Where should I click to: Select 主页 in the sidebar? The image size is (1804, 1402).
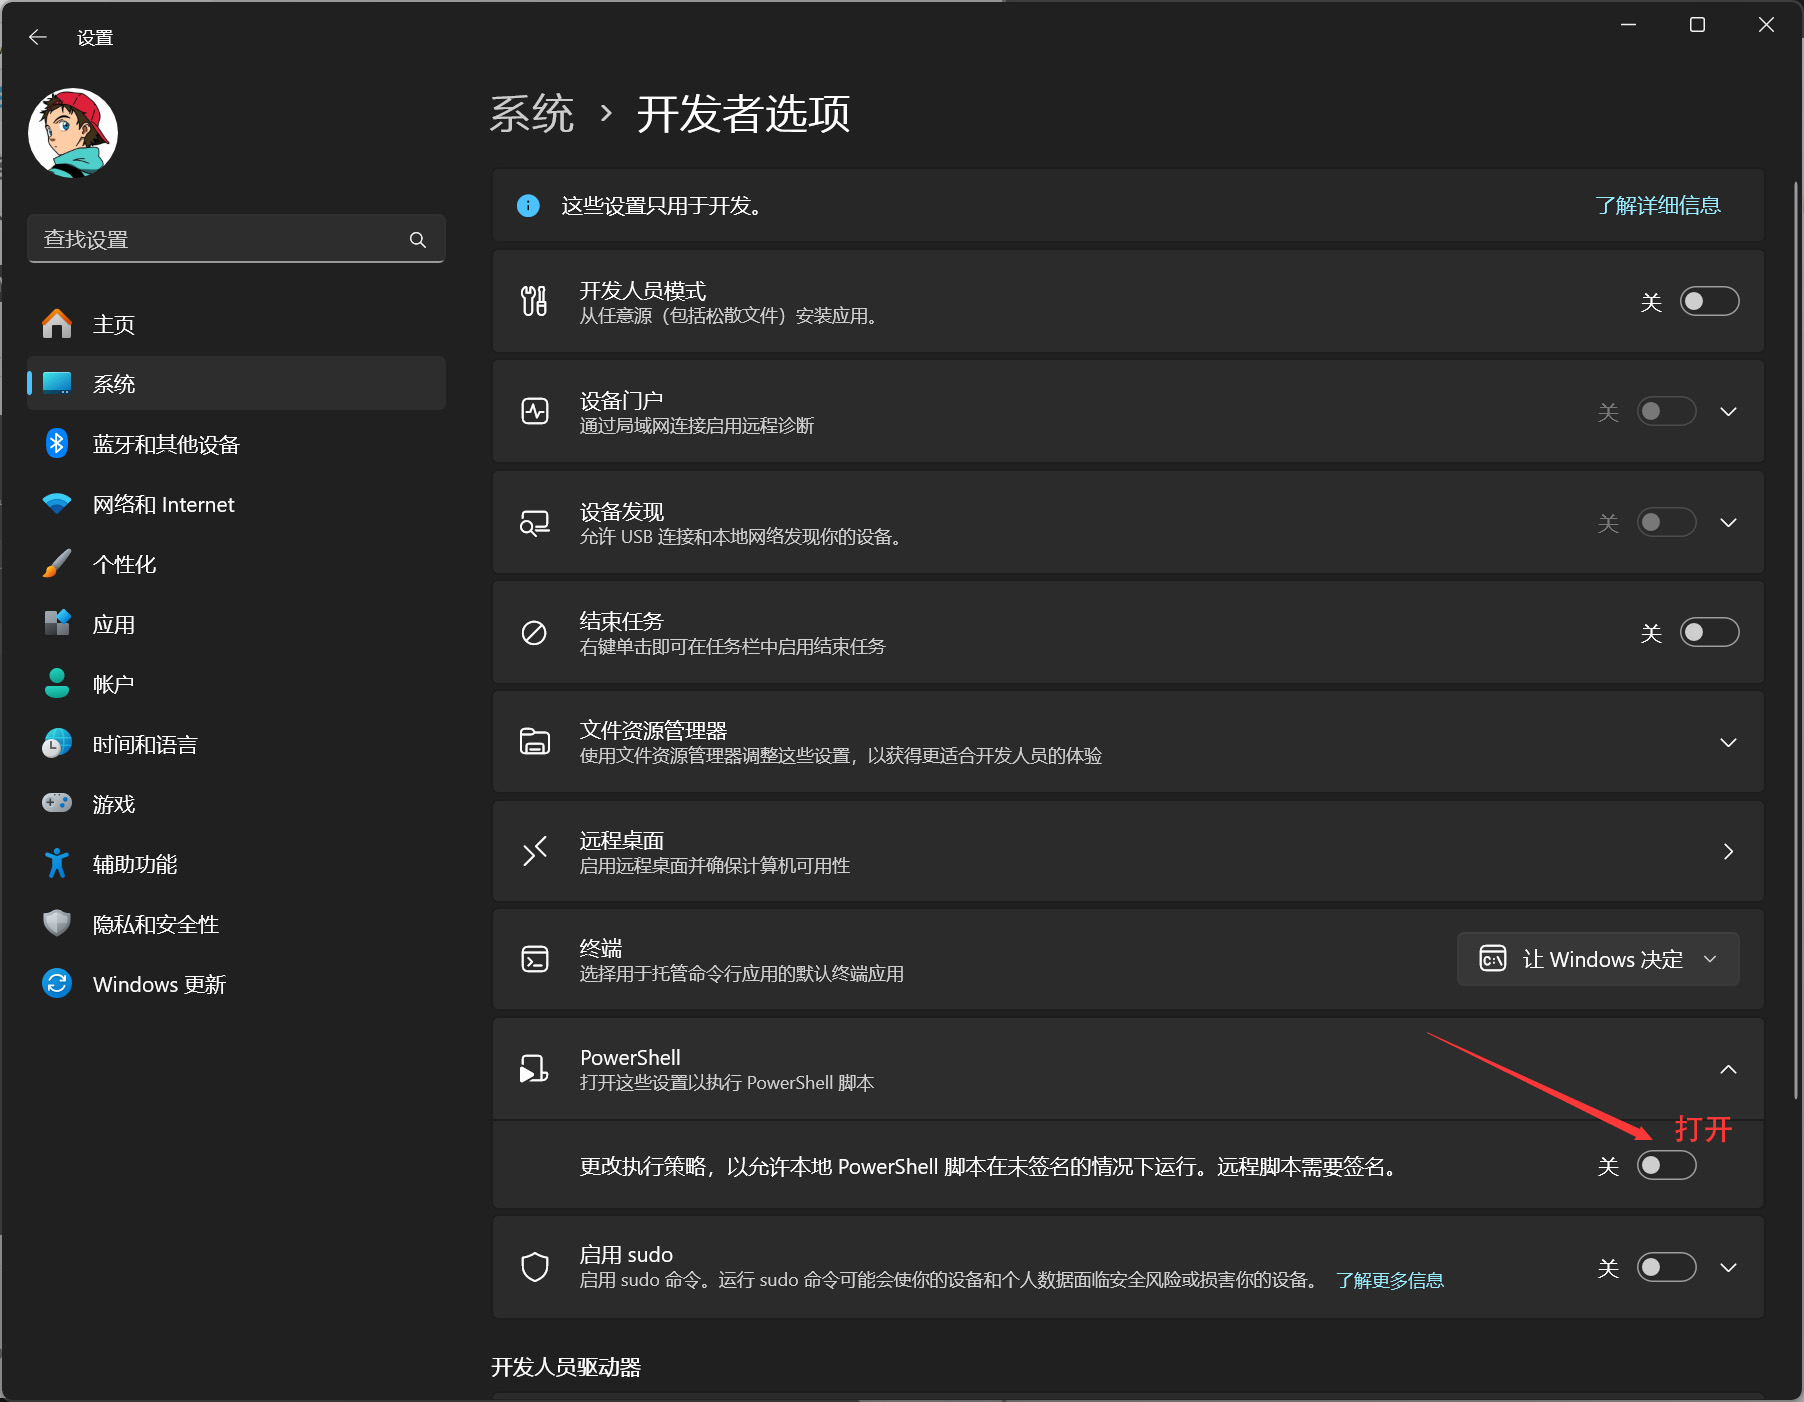coord(113,325)
